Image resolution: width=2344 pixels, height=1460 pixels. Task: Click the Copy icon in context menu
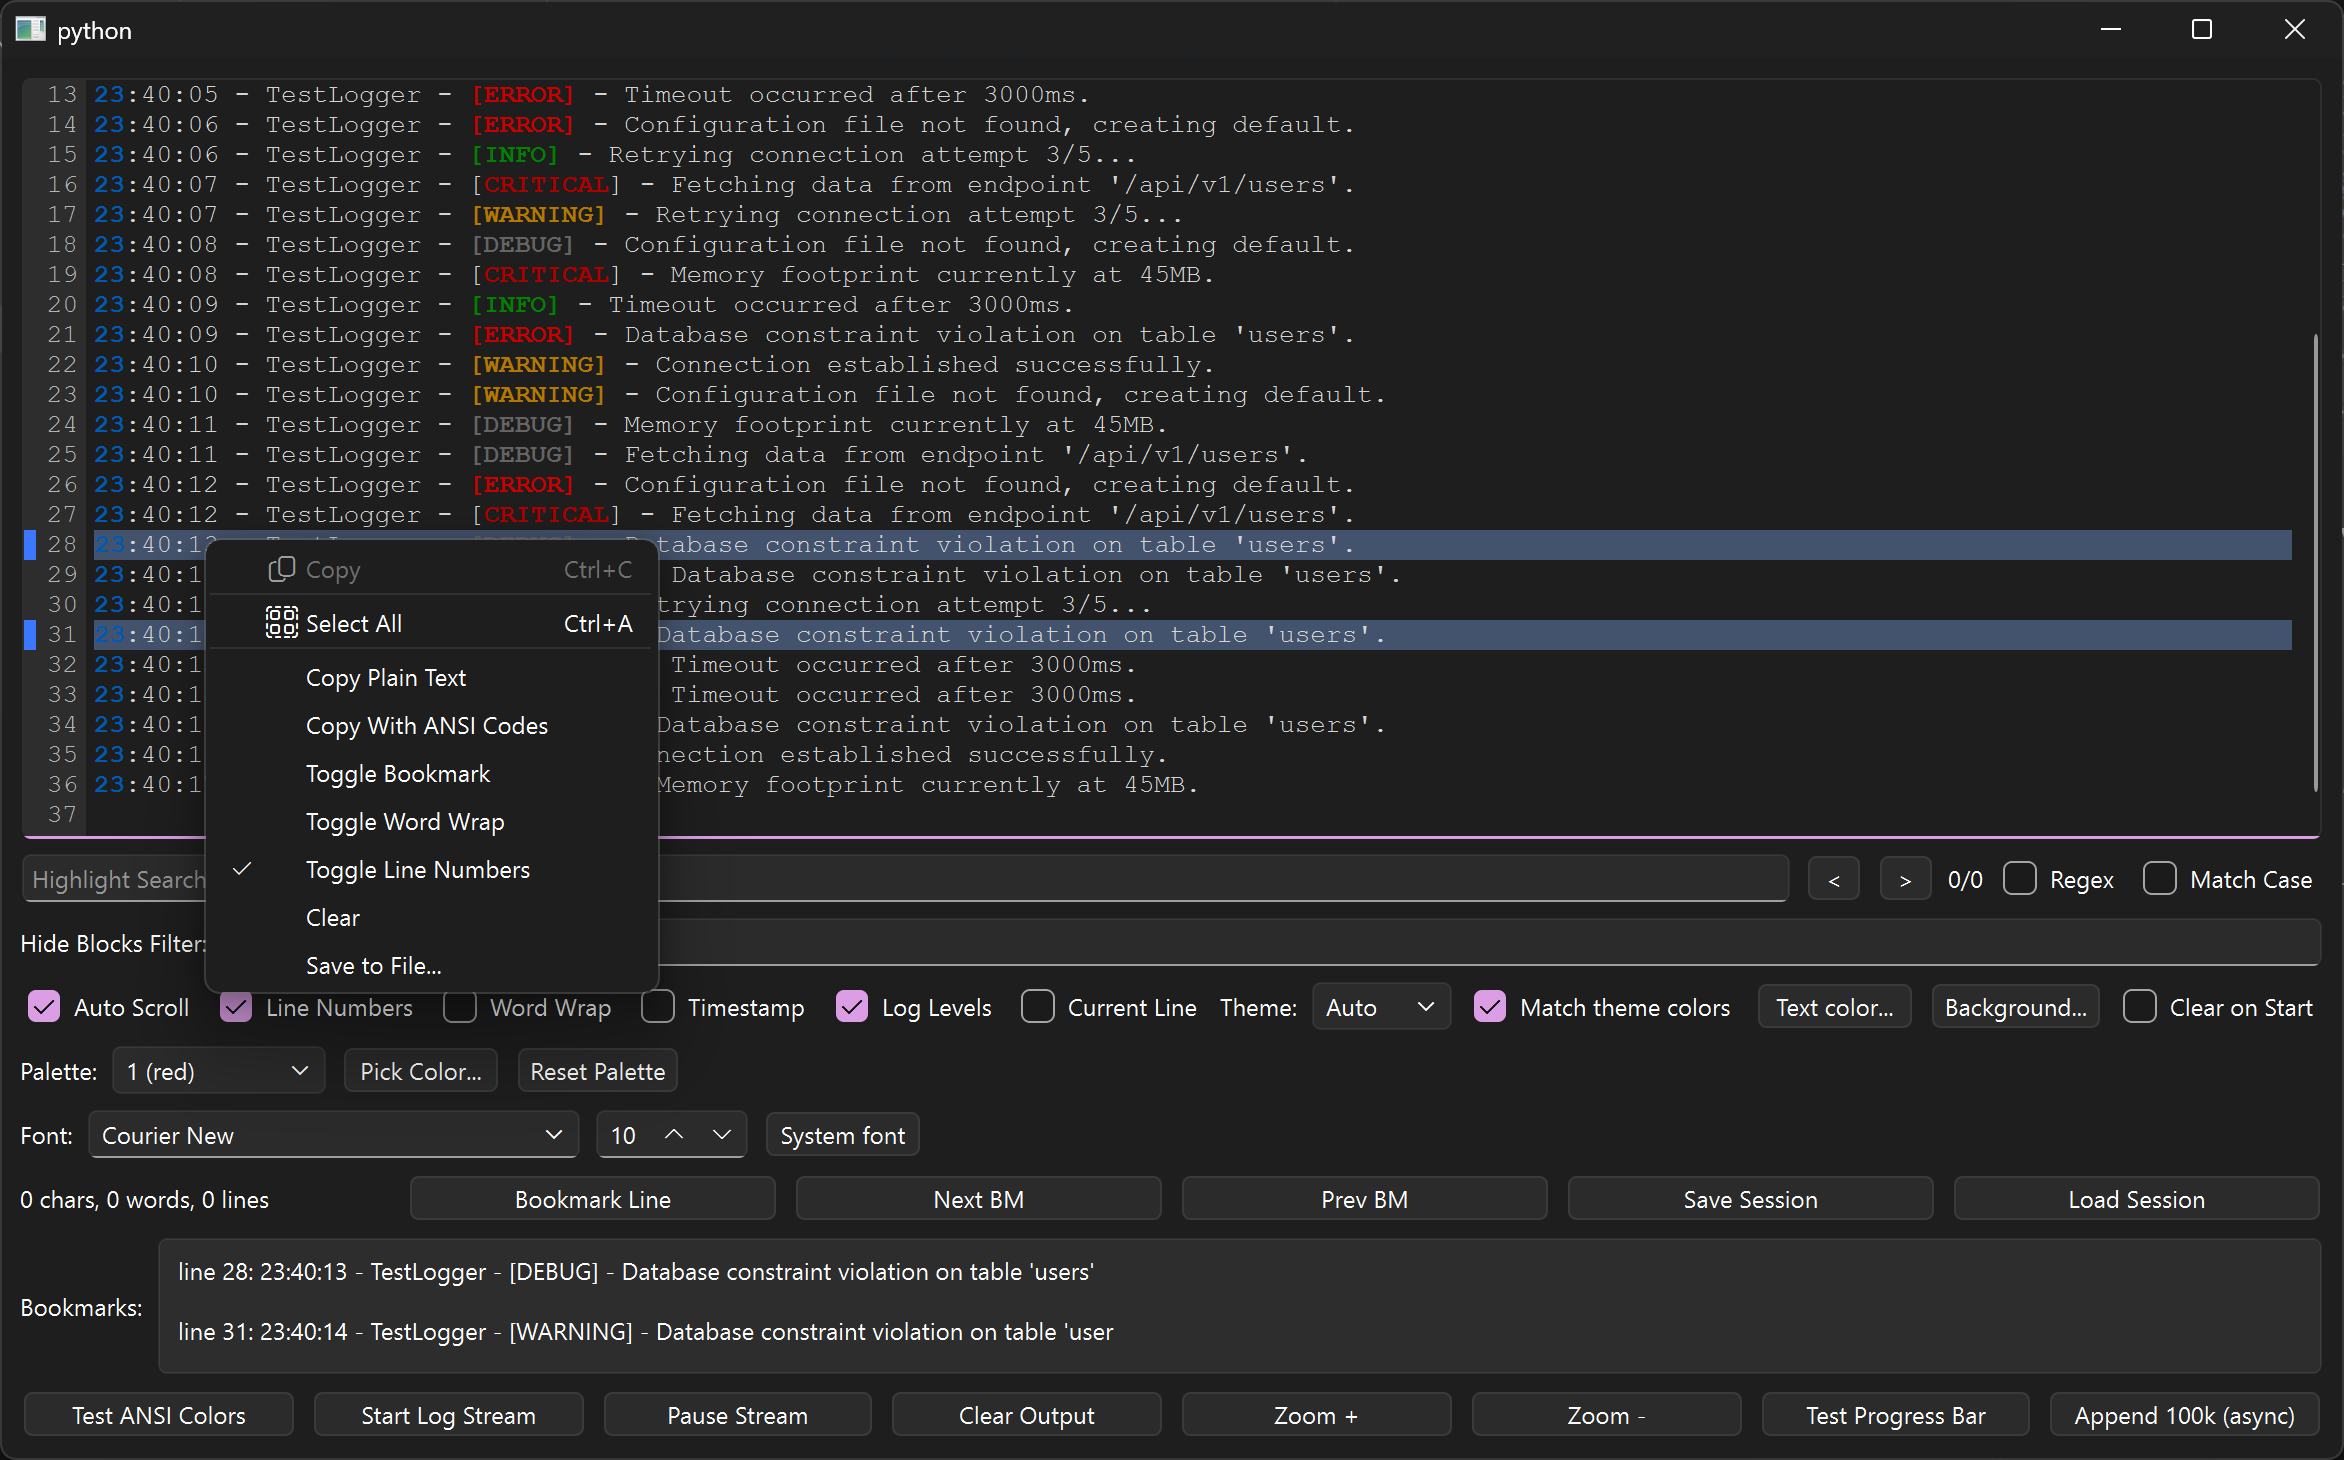point(281,570)
